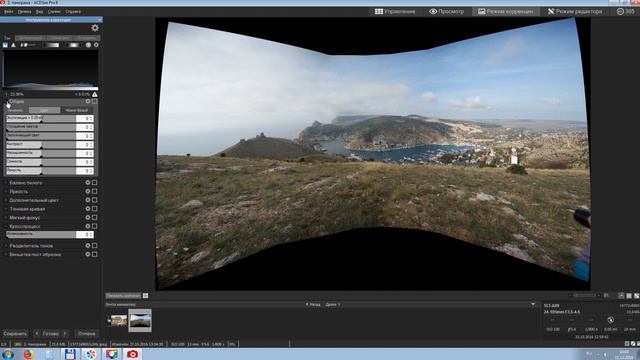Select the Черно-белый sub-tab
This screenshot has height=360, width=640.
(x=76, y=110)
